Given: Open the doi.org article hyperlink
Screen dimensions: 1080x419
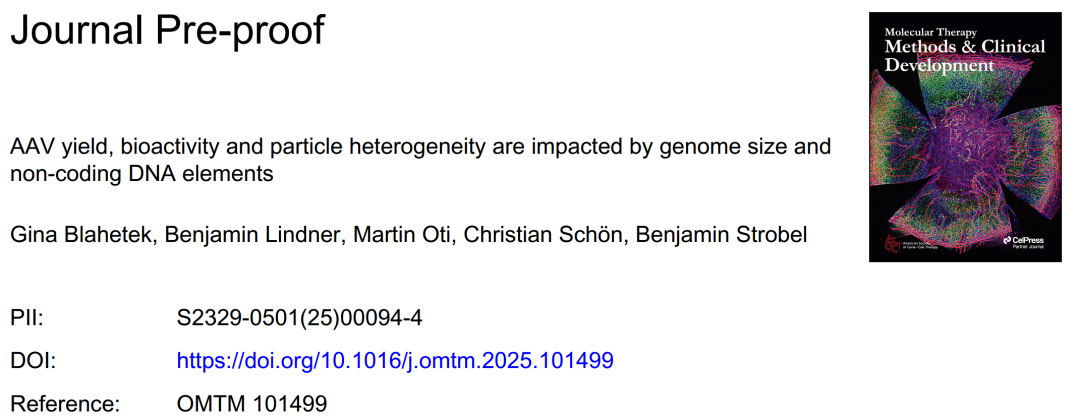Looking at the screenshot, I should click(395, 360).
